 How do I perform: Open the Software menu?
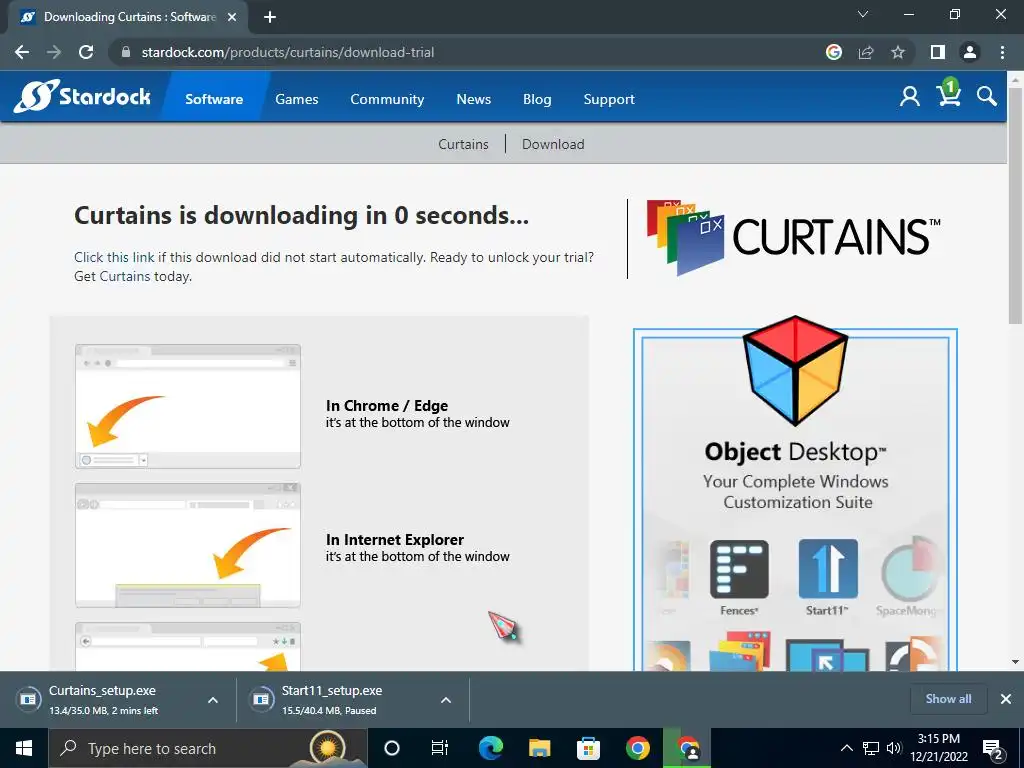(214, 99)
